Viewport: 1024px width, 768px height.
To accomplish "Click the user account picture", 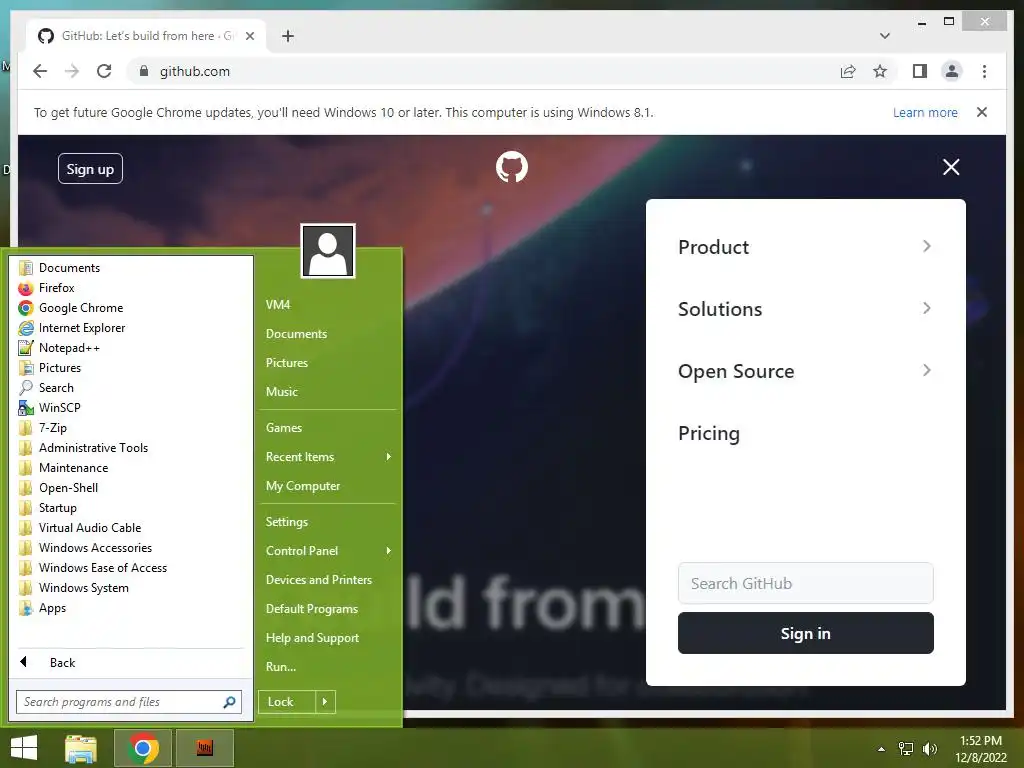I will (x=328, y=251).
